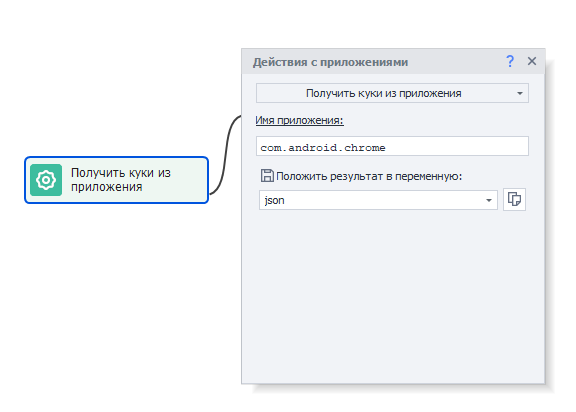Click the Имя приложения label link
Viewport: 576px width, 412px height.
point(299,120)
